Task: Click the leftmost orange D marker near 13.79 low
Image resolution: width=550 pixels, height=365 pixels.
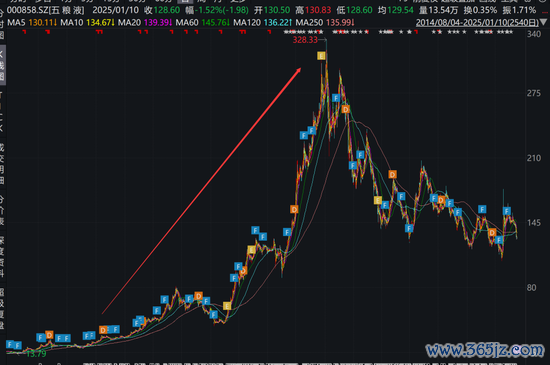Action: tap(49, 335)
